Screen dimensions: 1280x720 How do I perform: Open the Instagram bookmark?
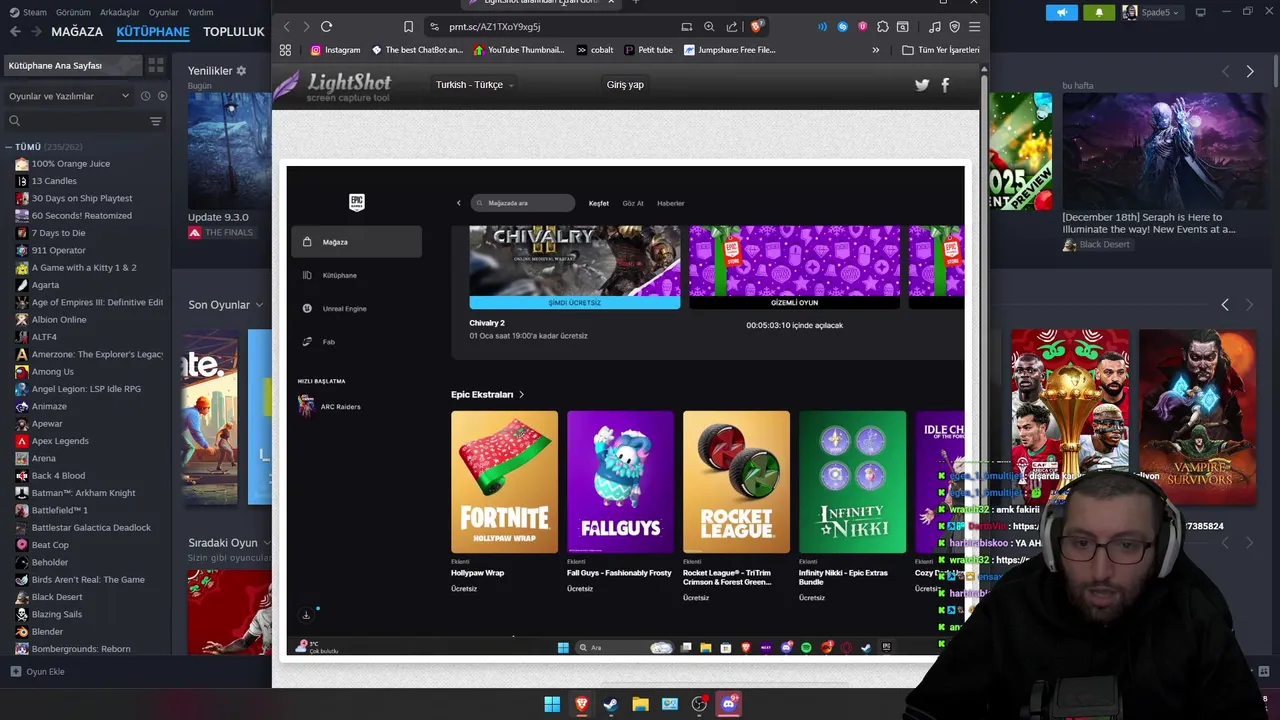[x=335, y=50]
